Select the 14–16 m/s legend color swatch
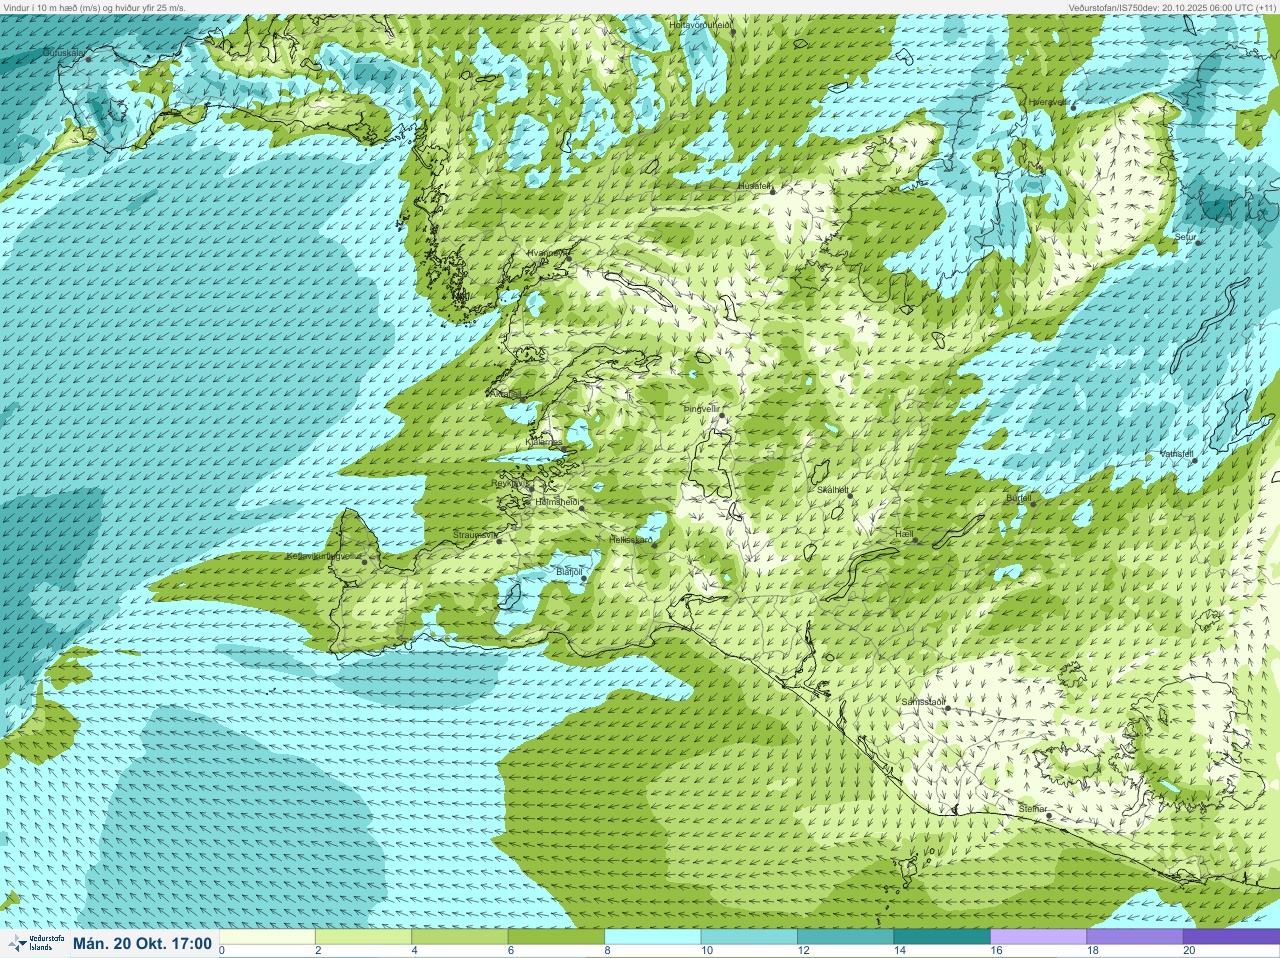Screen dimensions: 1280x958 pos(940,937)
